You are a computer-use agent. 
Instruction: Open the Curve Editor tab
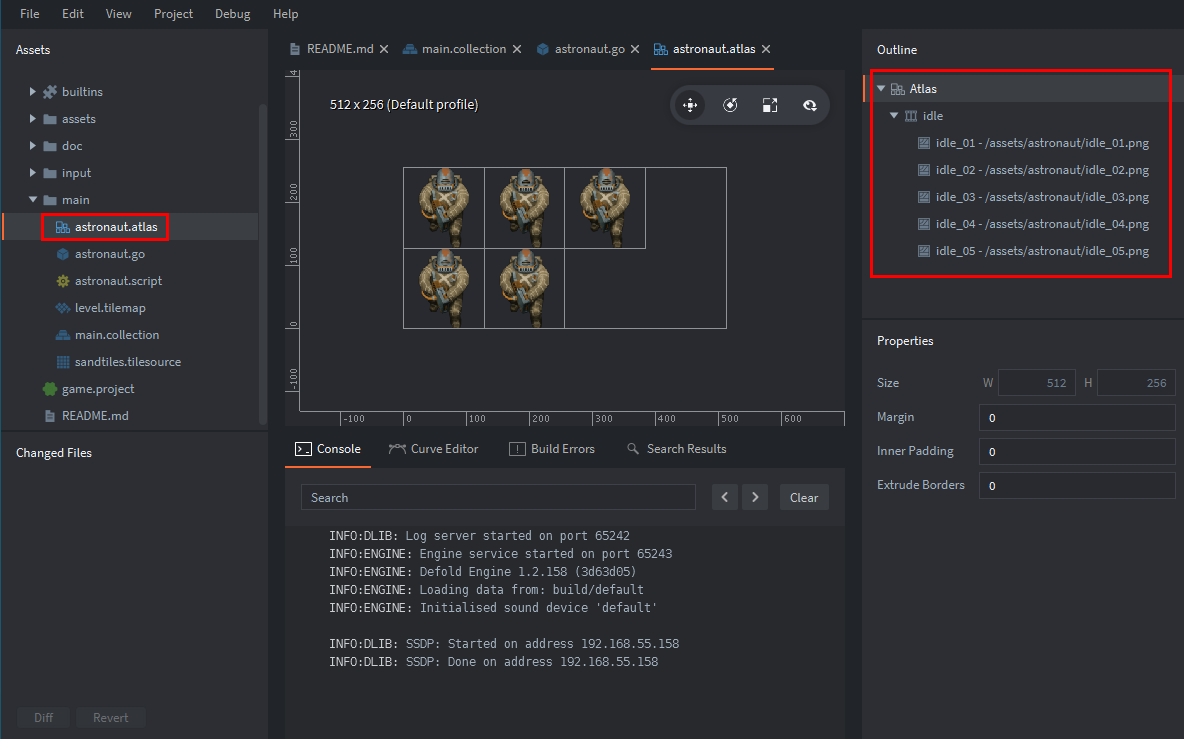point(433,449)
